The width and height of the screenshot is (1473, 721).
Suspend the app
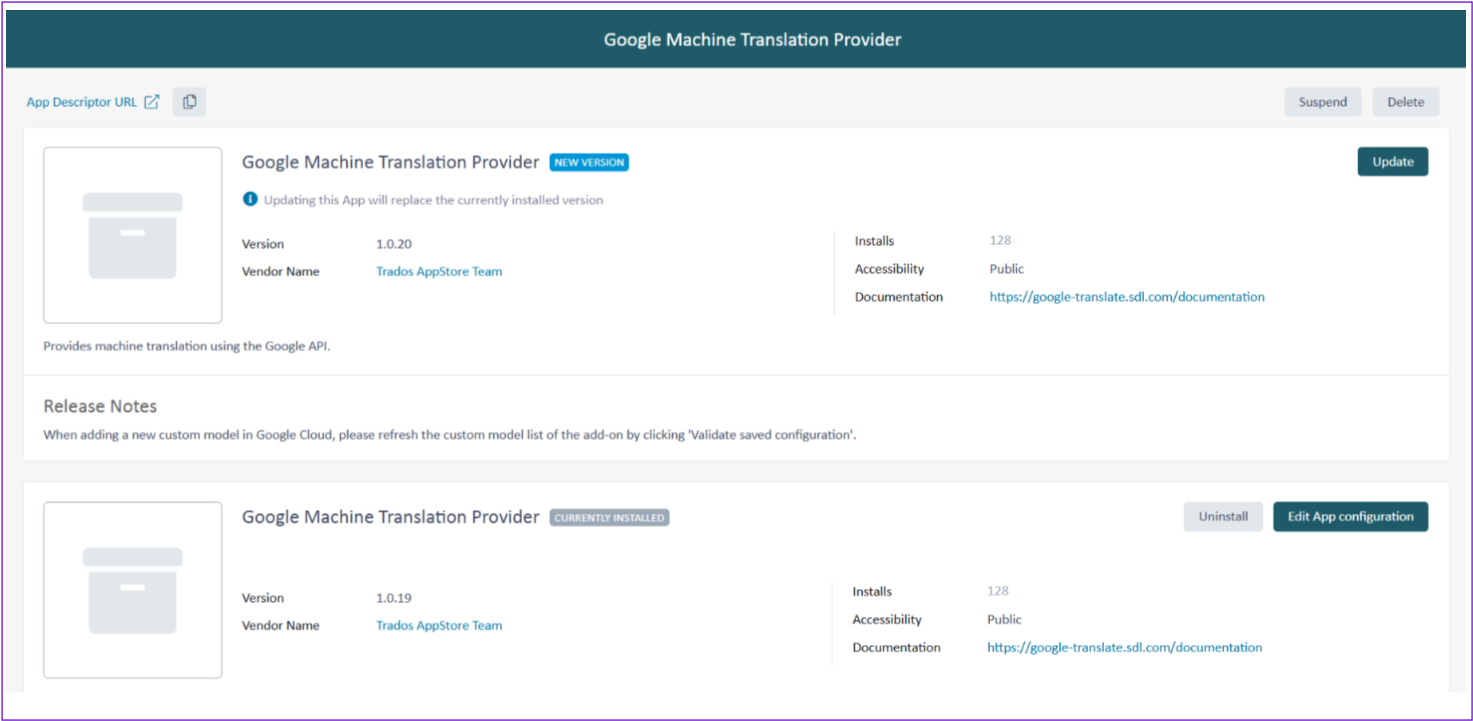pos(1323,102)
